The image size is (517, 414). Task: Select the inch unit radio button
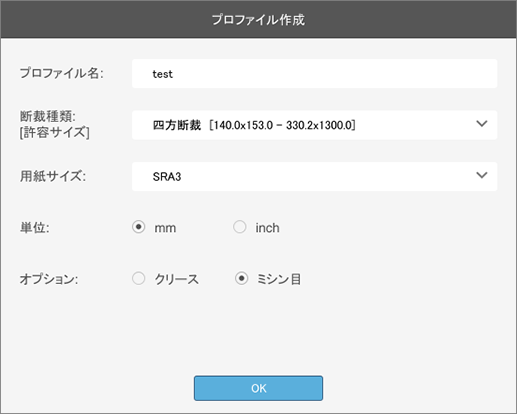click(x=240, y=227)
